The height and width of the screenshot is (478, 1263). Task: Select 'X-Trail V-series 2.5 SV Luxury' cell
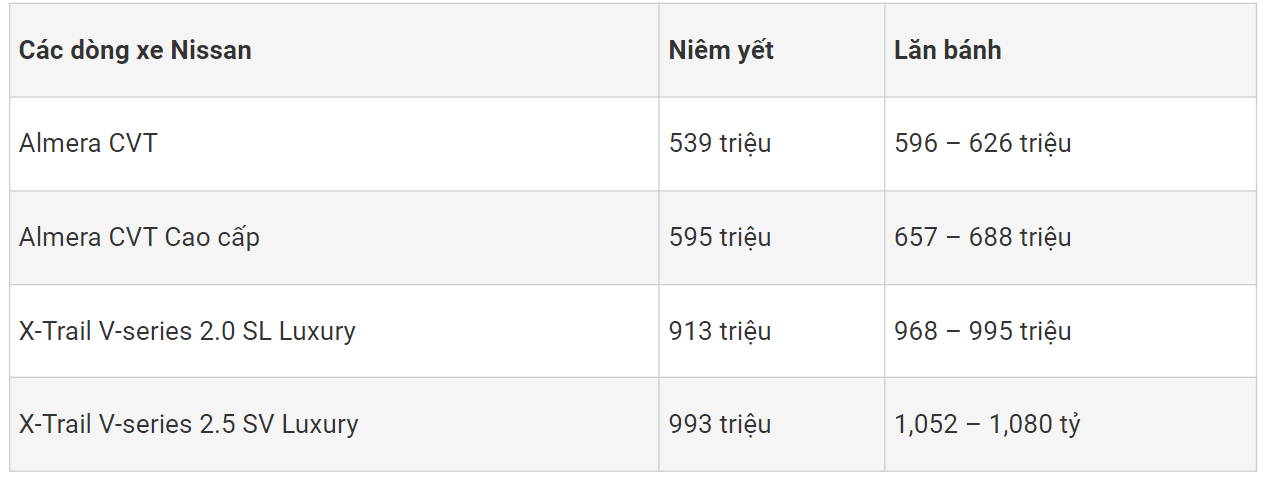[188, 424]
